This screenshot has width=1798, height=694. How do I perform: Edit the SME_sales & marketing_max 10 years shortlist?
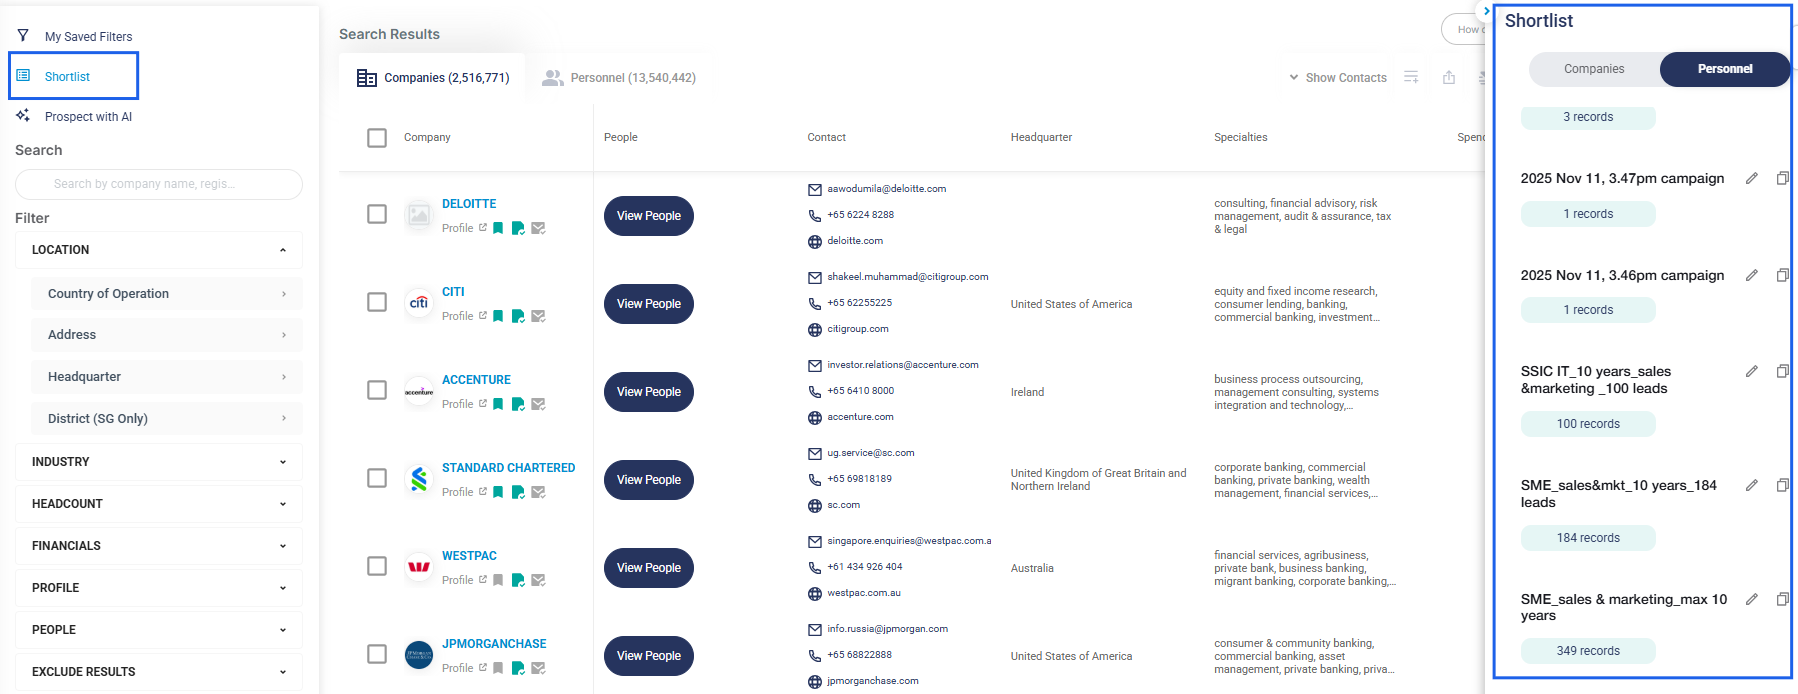[1752, 599]
